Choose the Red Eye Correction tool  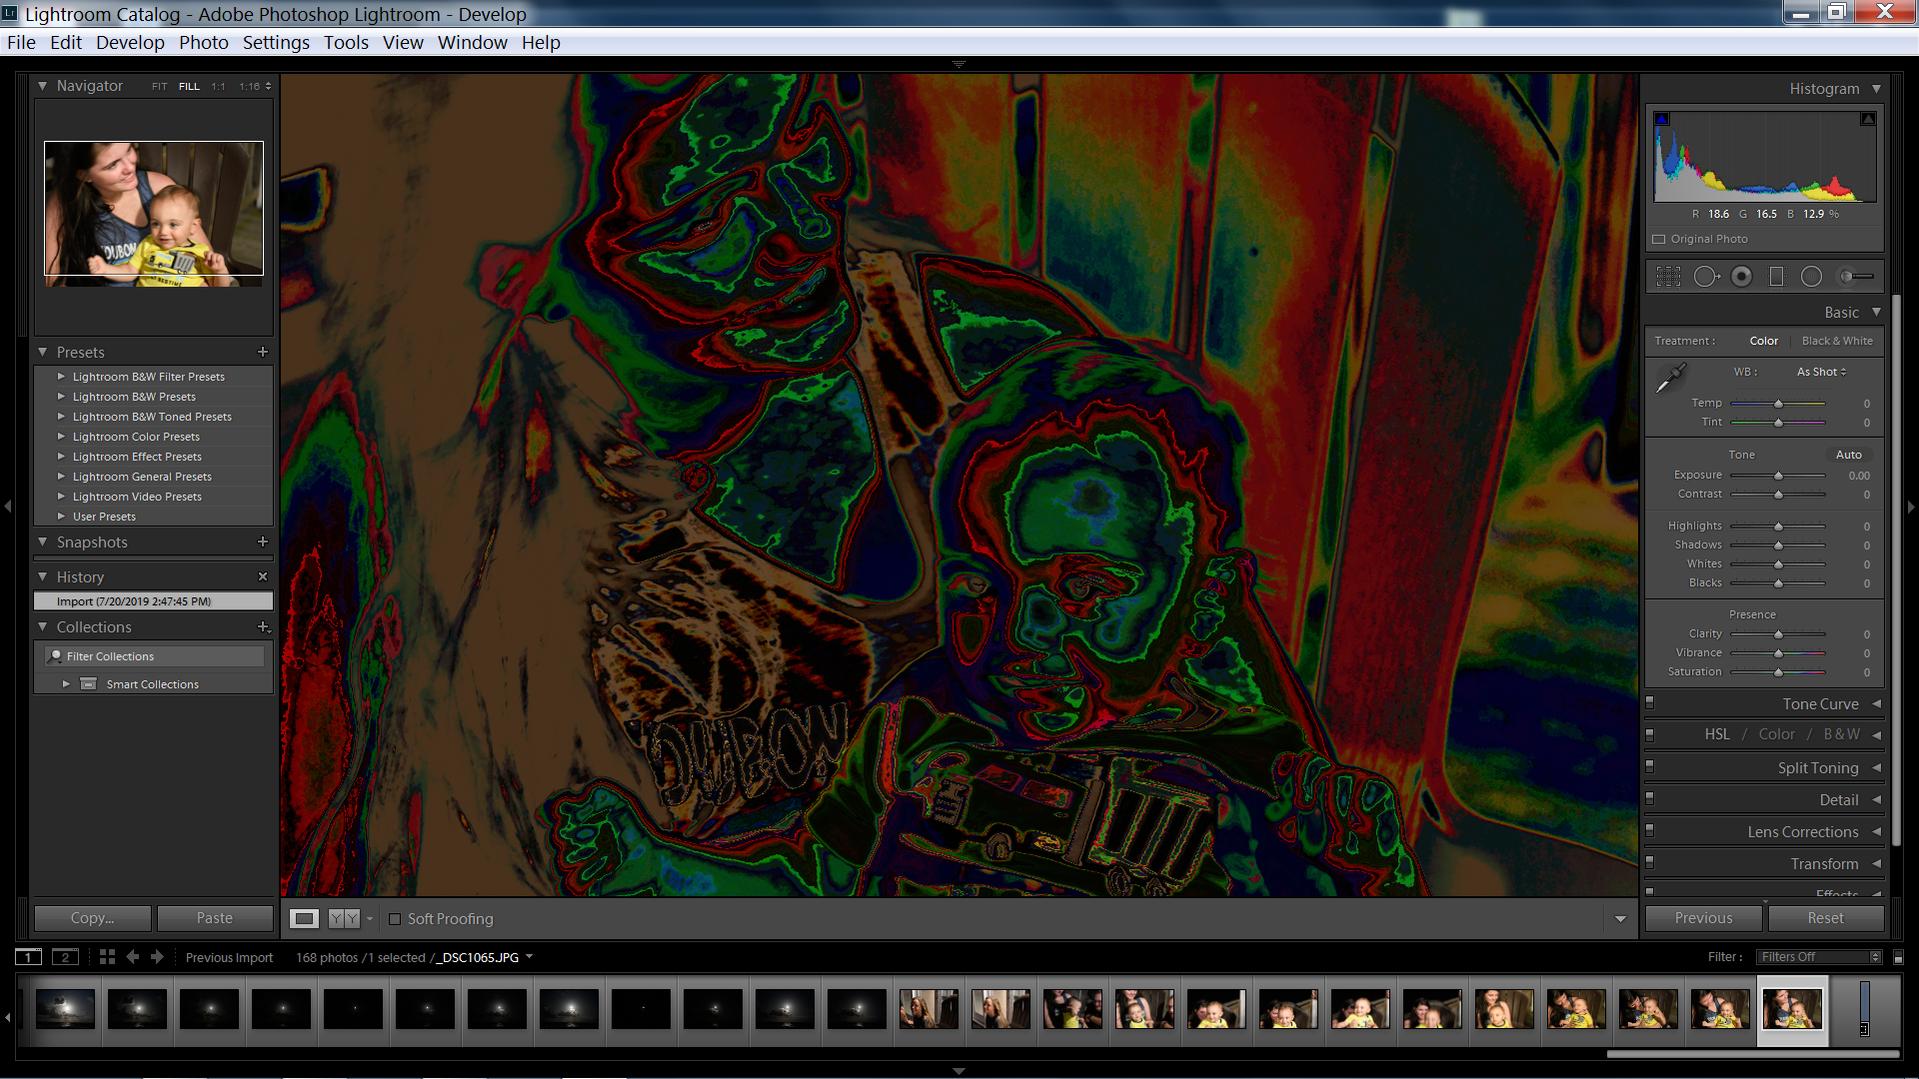point(1741,277)
